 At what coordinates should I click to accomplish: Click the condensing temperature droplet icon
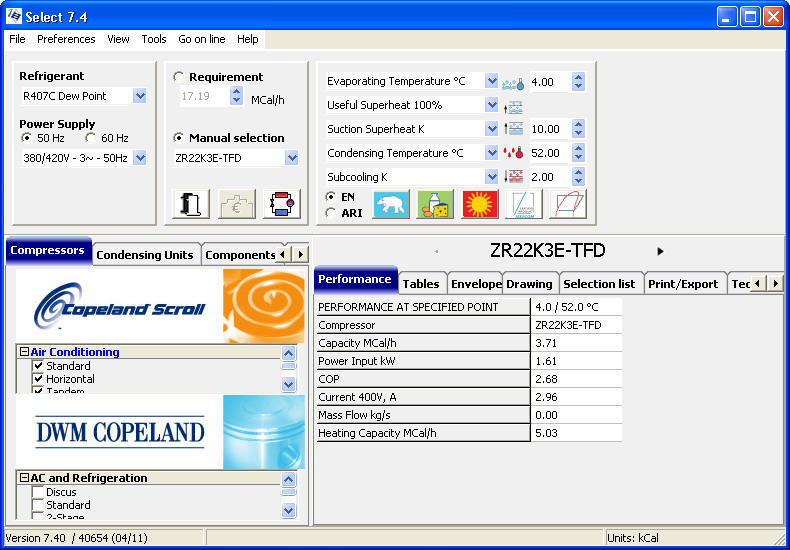tap(513, 153)
